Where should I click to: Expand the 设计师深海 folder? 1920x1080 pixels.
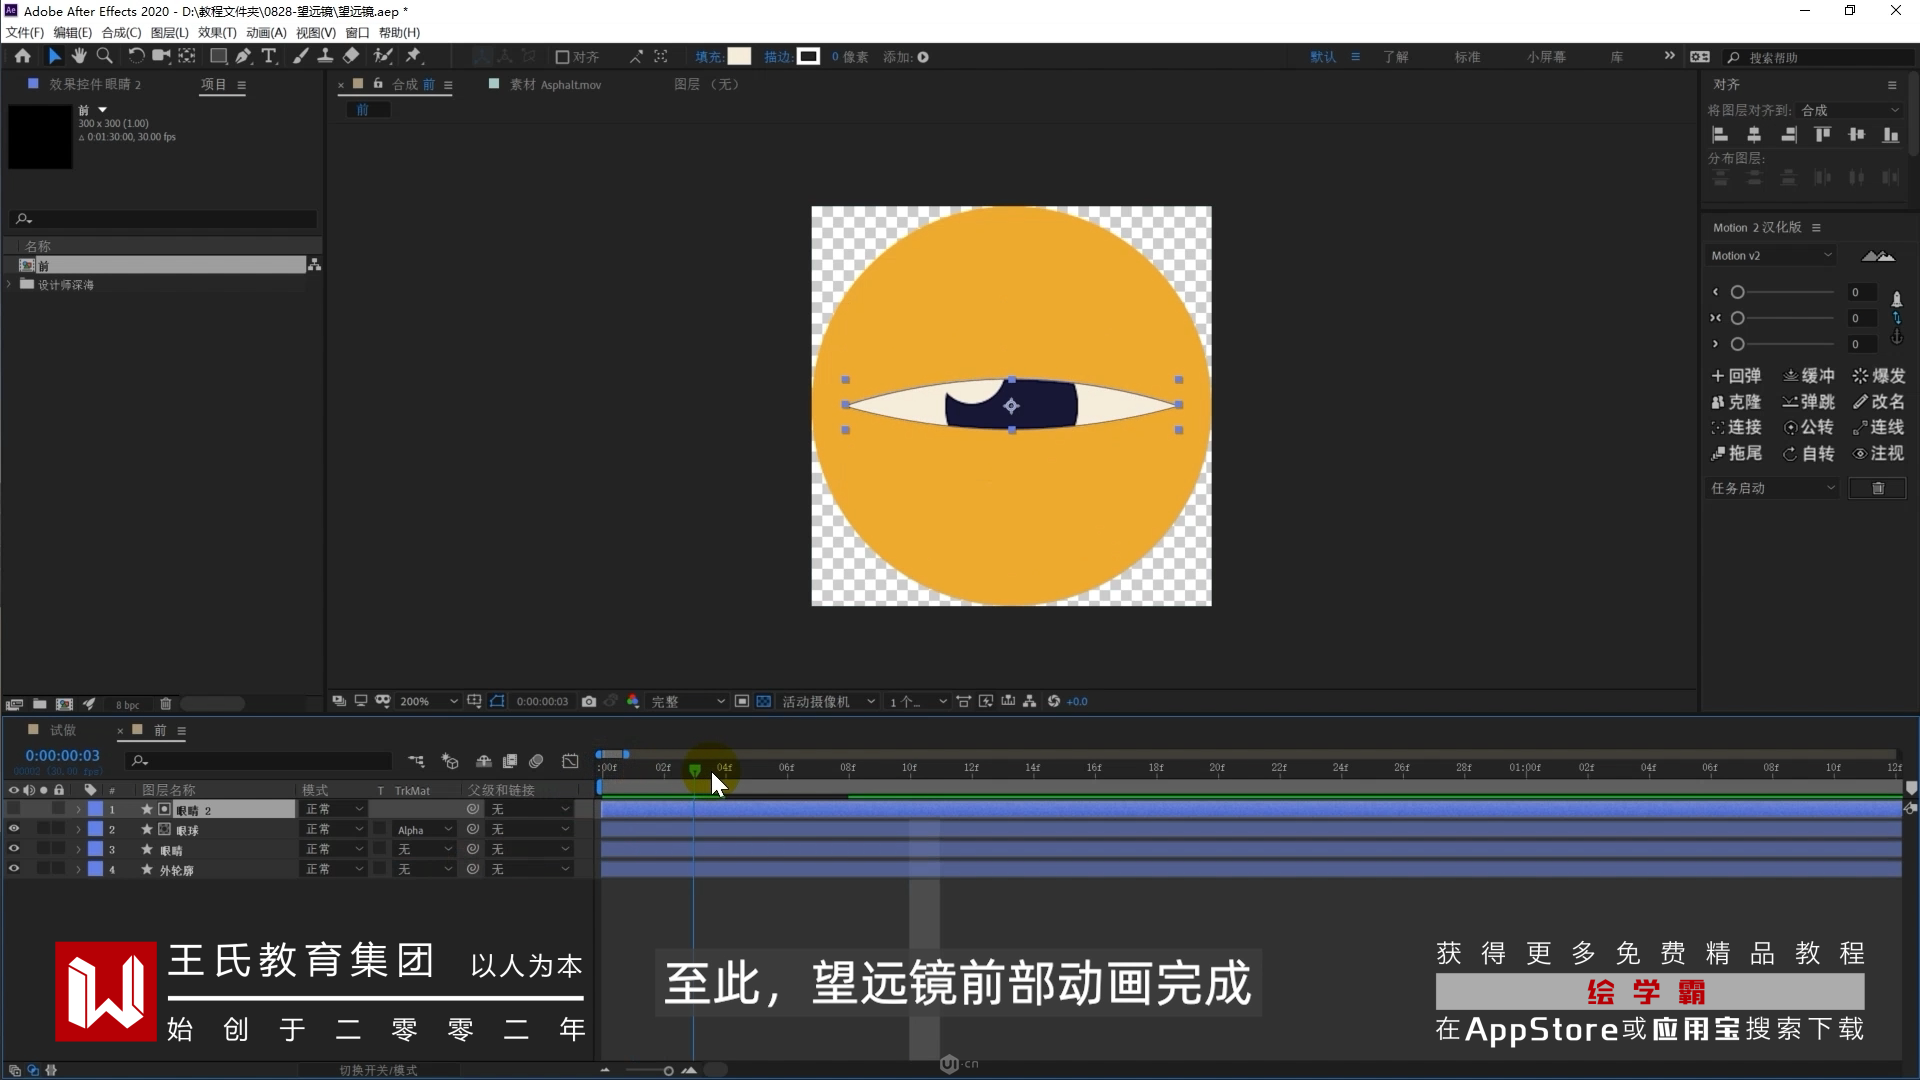point(10,284)
